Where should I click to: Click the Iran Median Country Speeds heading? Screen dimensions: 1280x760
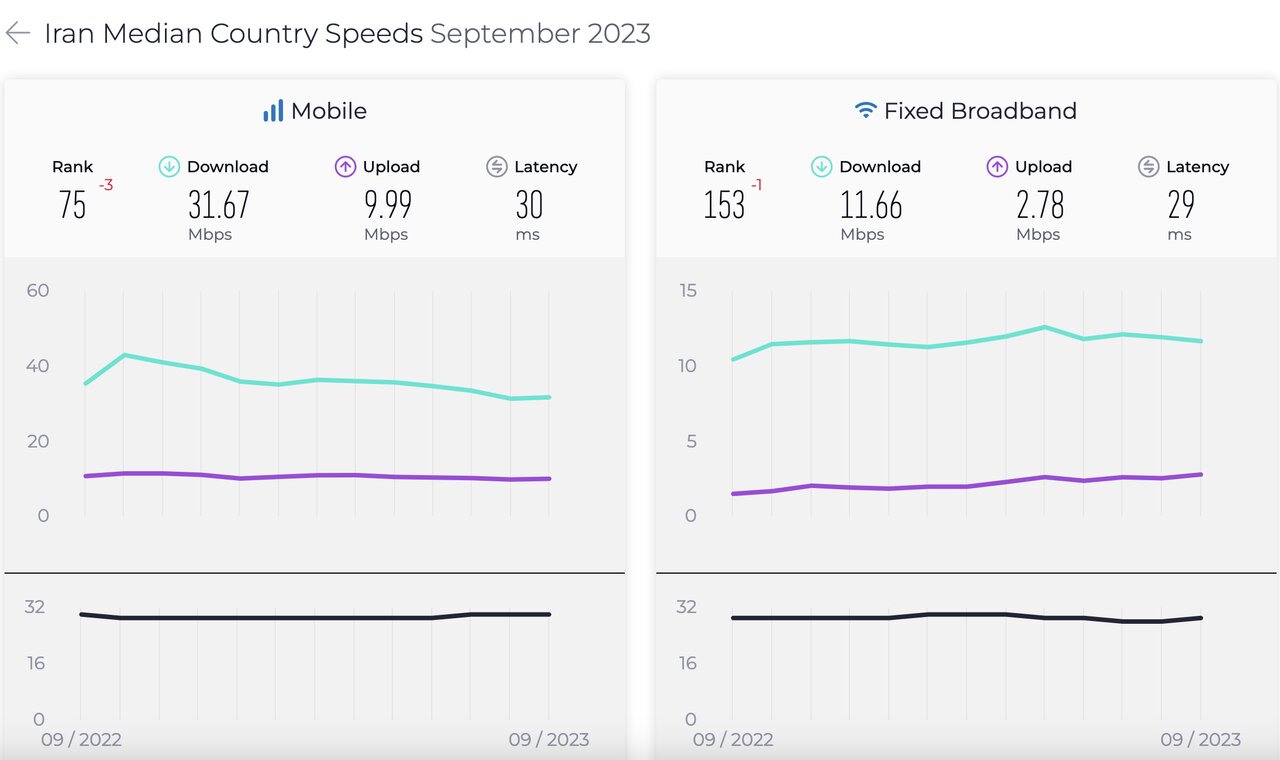(x=234, y=33)
